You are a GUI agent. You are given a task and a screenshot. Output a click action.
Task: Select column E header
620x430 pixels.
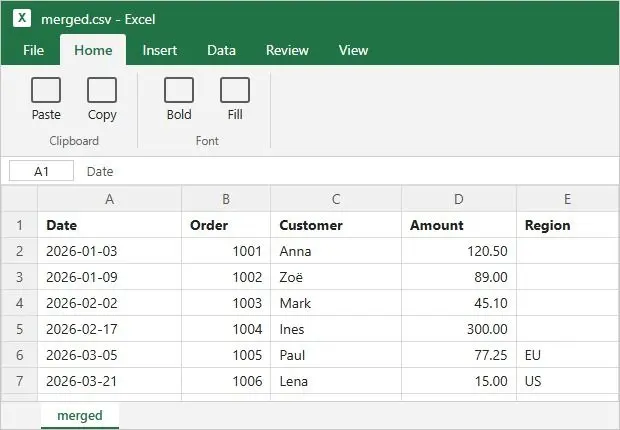[x=568, y=199]
